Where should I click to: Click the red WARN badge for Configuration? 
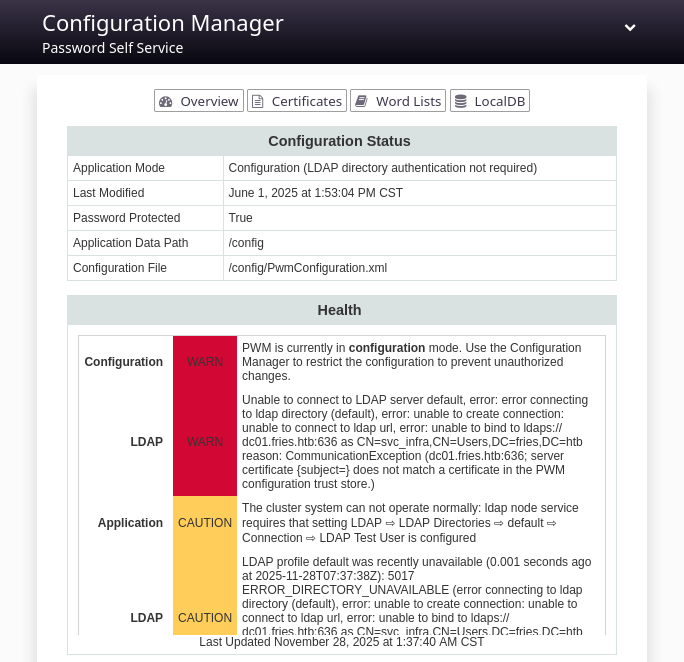click(205, 362)
